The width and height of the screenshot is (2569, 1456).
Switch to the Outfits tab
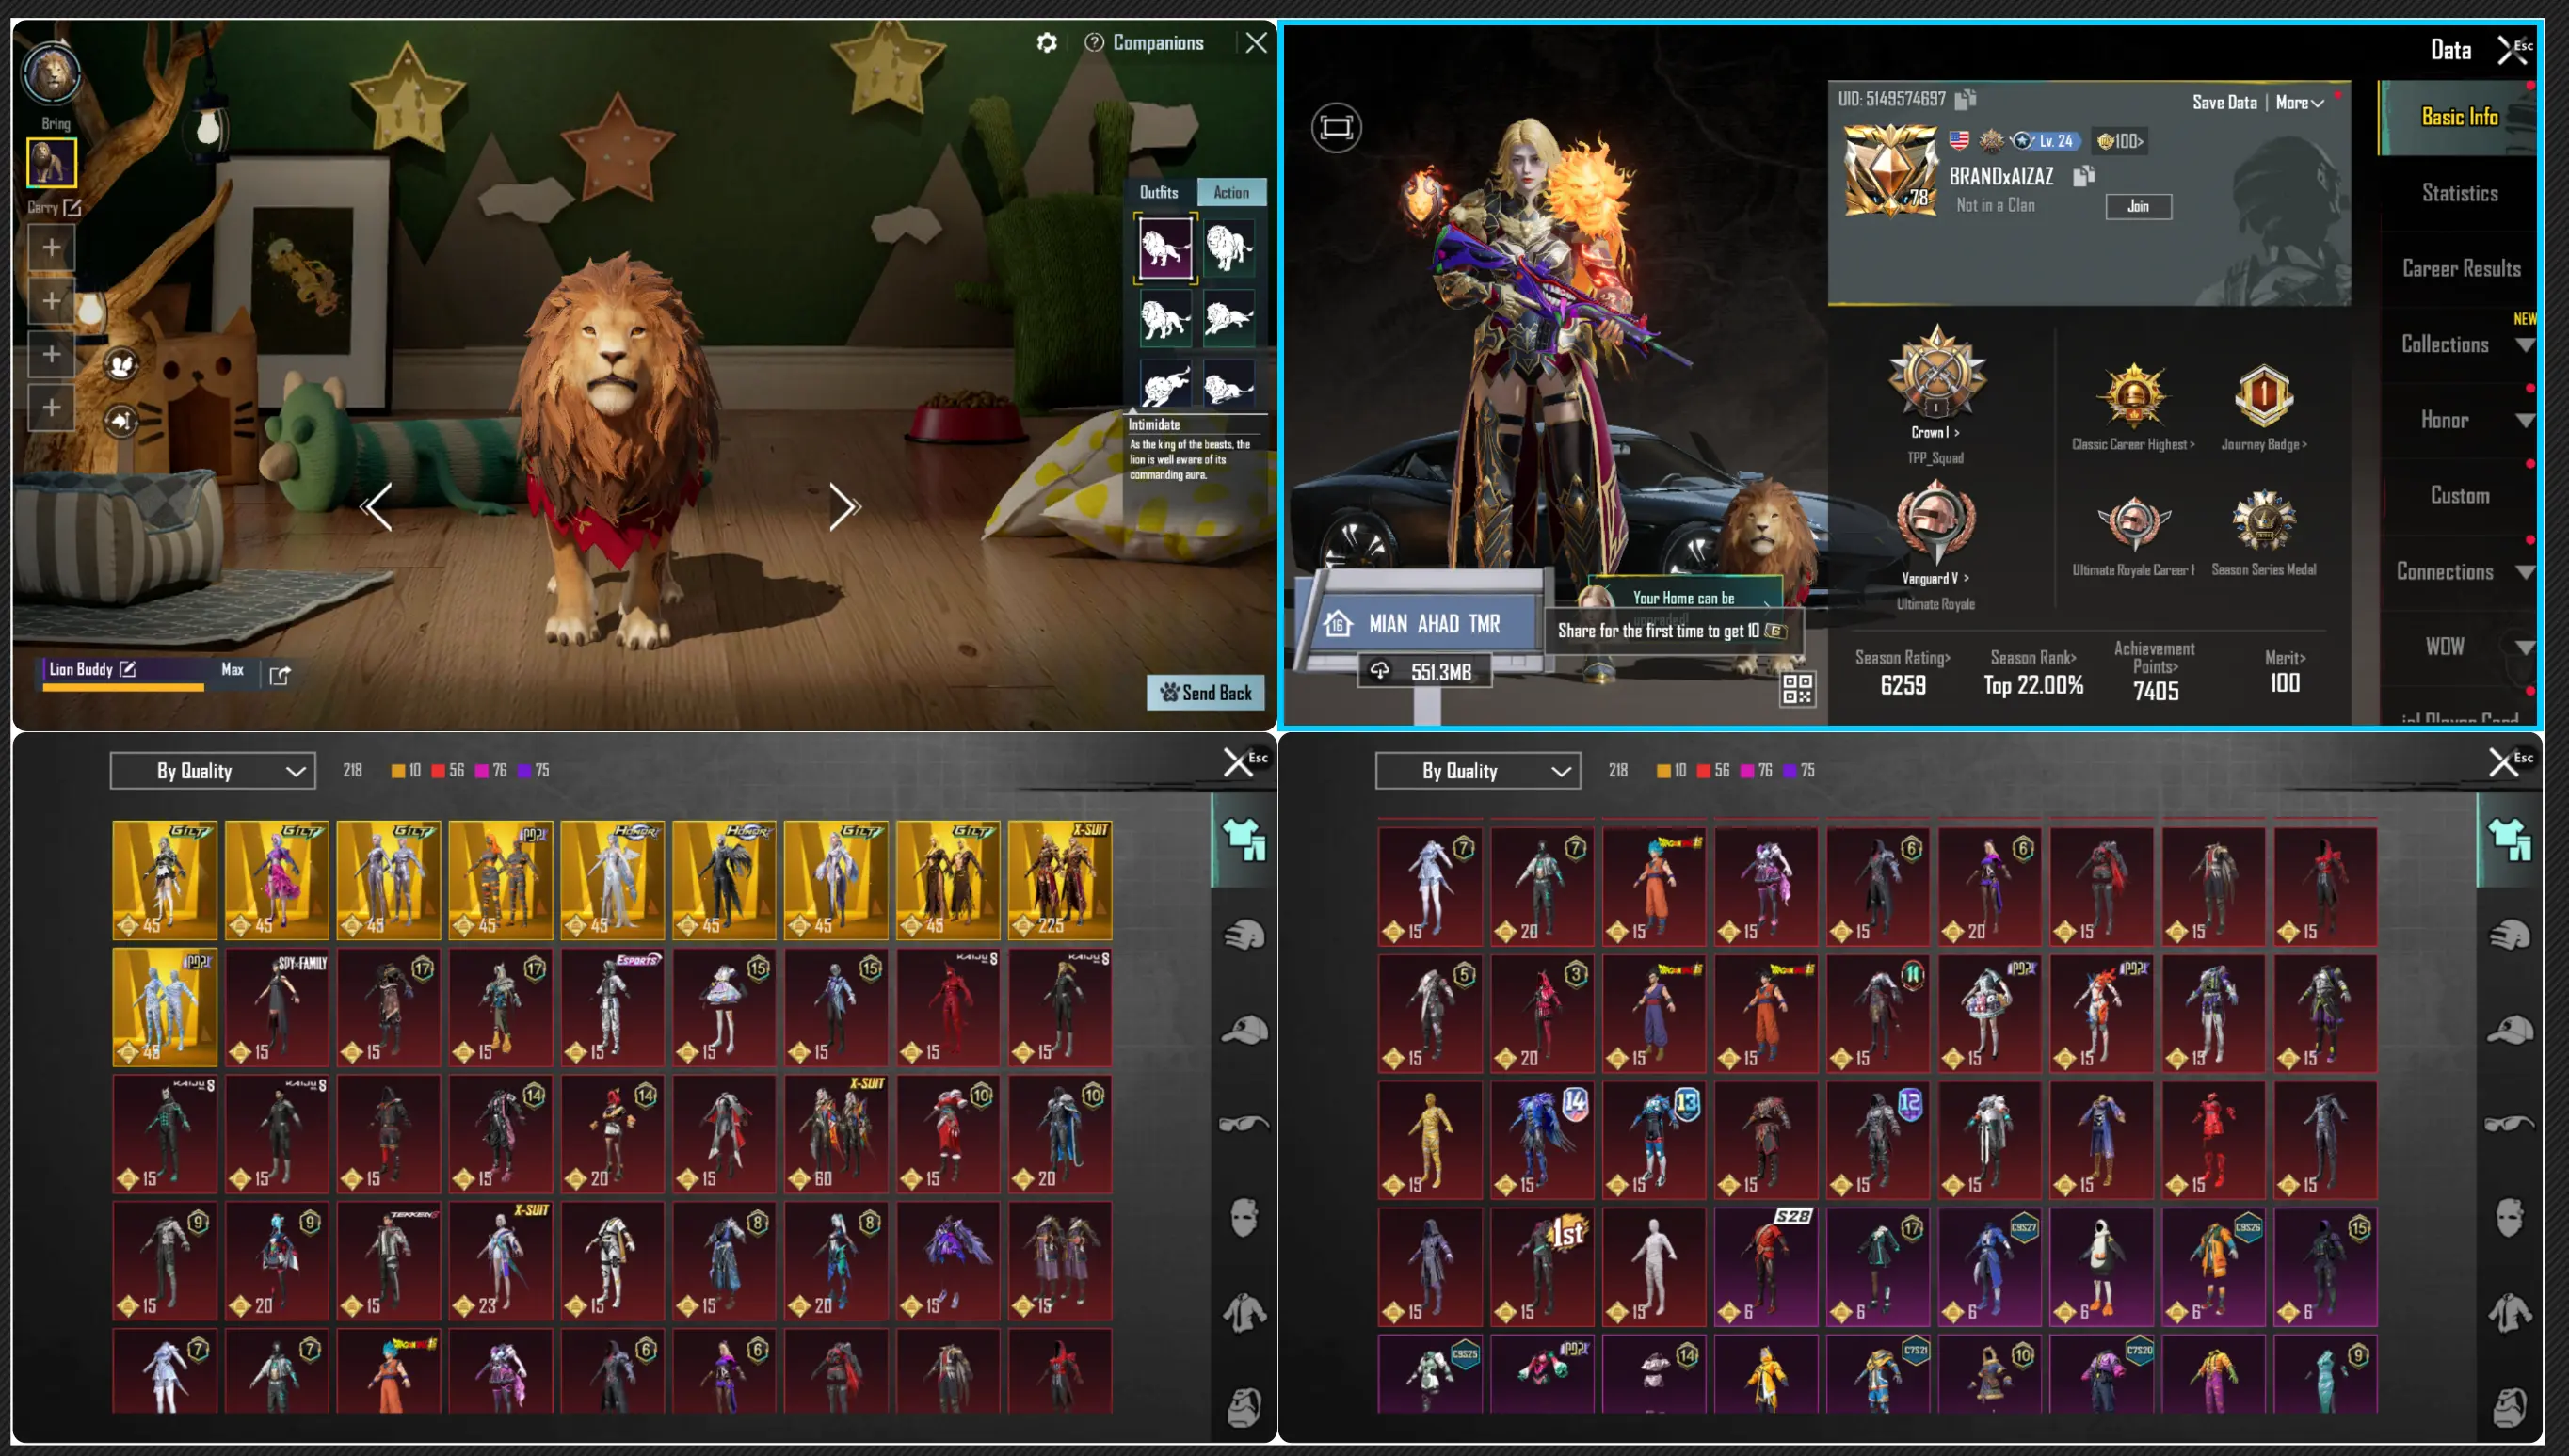click(x=1158, y=192)
